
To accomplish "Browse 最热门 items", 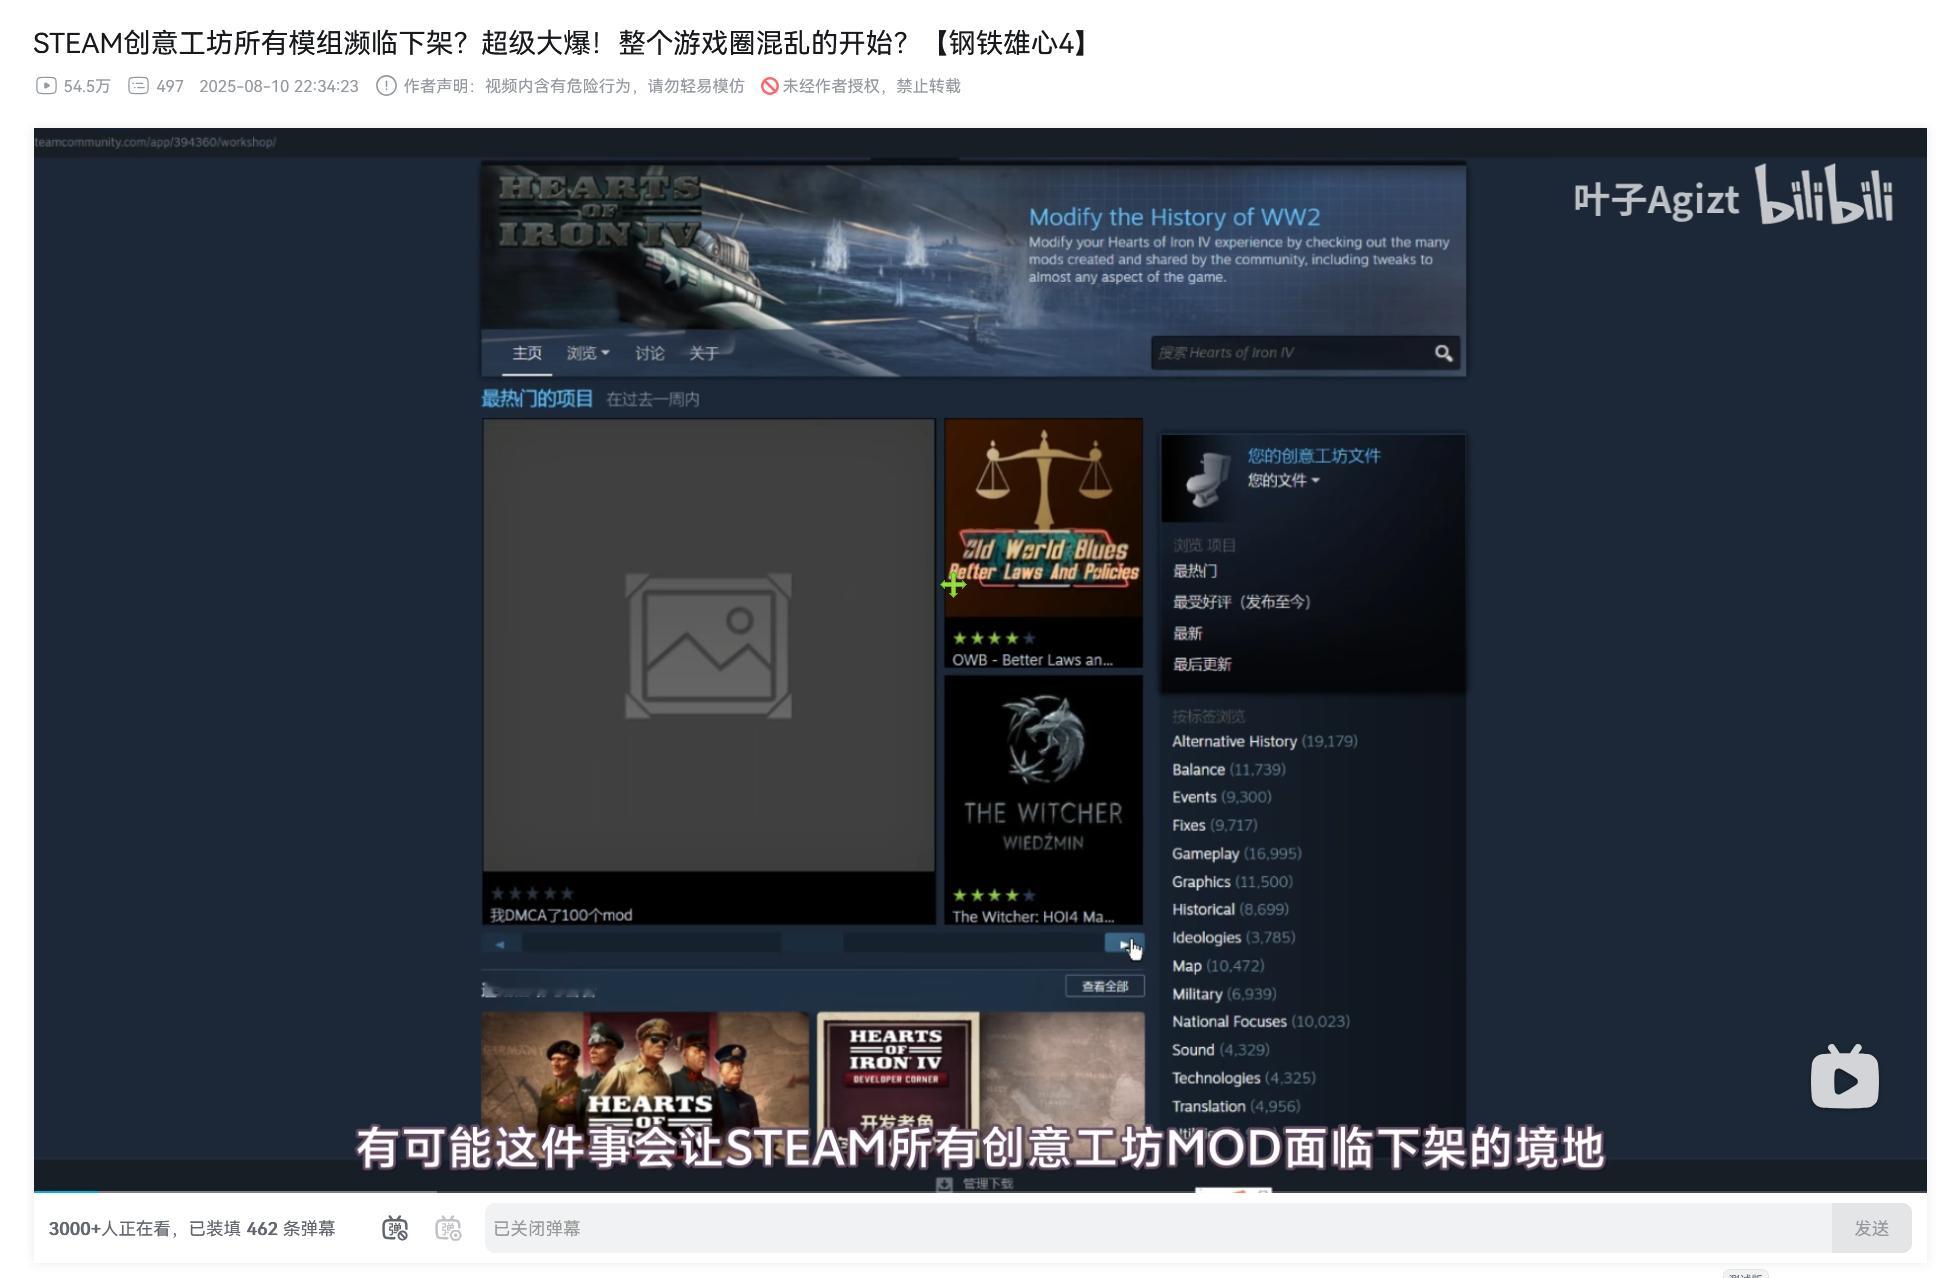I will pos(1195,571).
